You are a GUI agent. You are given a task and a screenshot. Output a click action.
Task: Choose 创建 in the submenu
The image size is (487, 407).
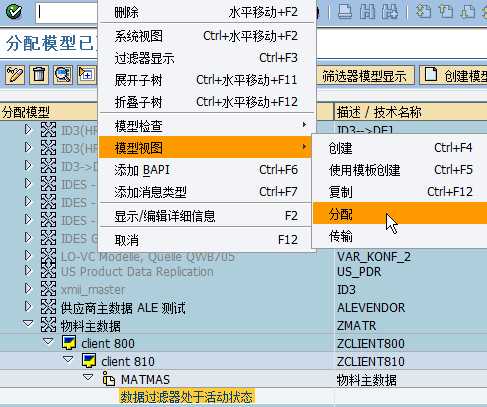point(400,148)
